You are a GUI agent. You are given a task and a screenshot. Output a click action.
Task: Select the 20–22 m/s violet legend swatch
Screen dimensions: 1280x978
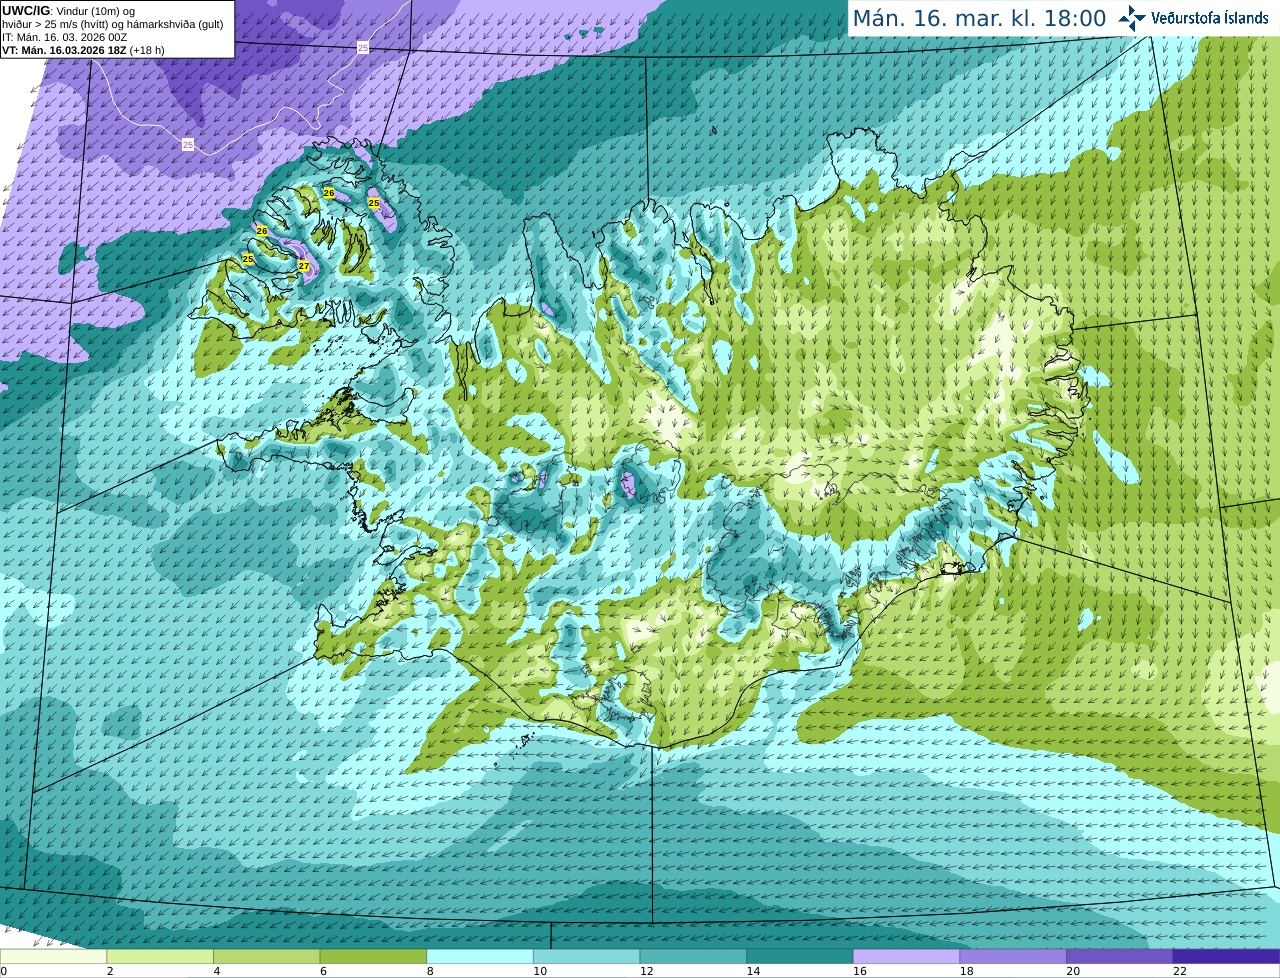pyautogui.click(x=1120, y=956)
